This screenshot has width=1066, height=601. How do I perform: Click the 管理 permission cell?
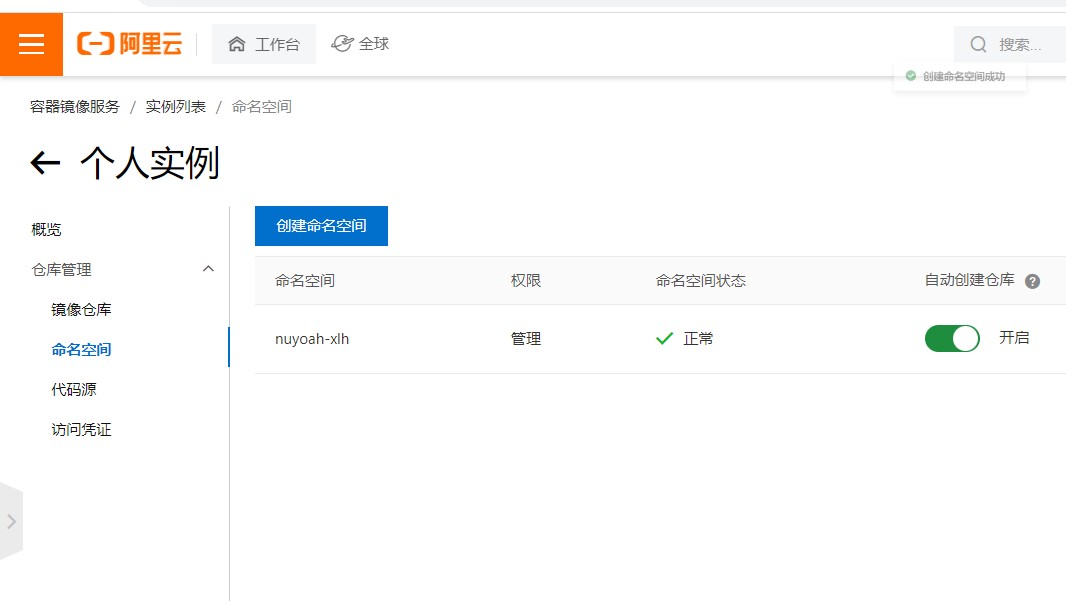point(526,339)
